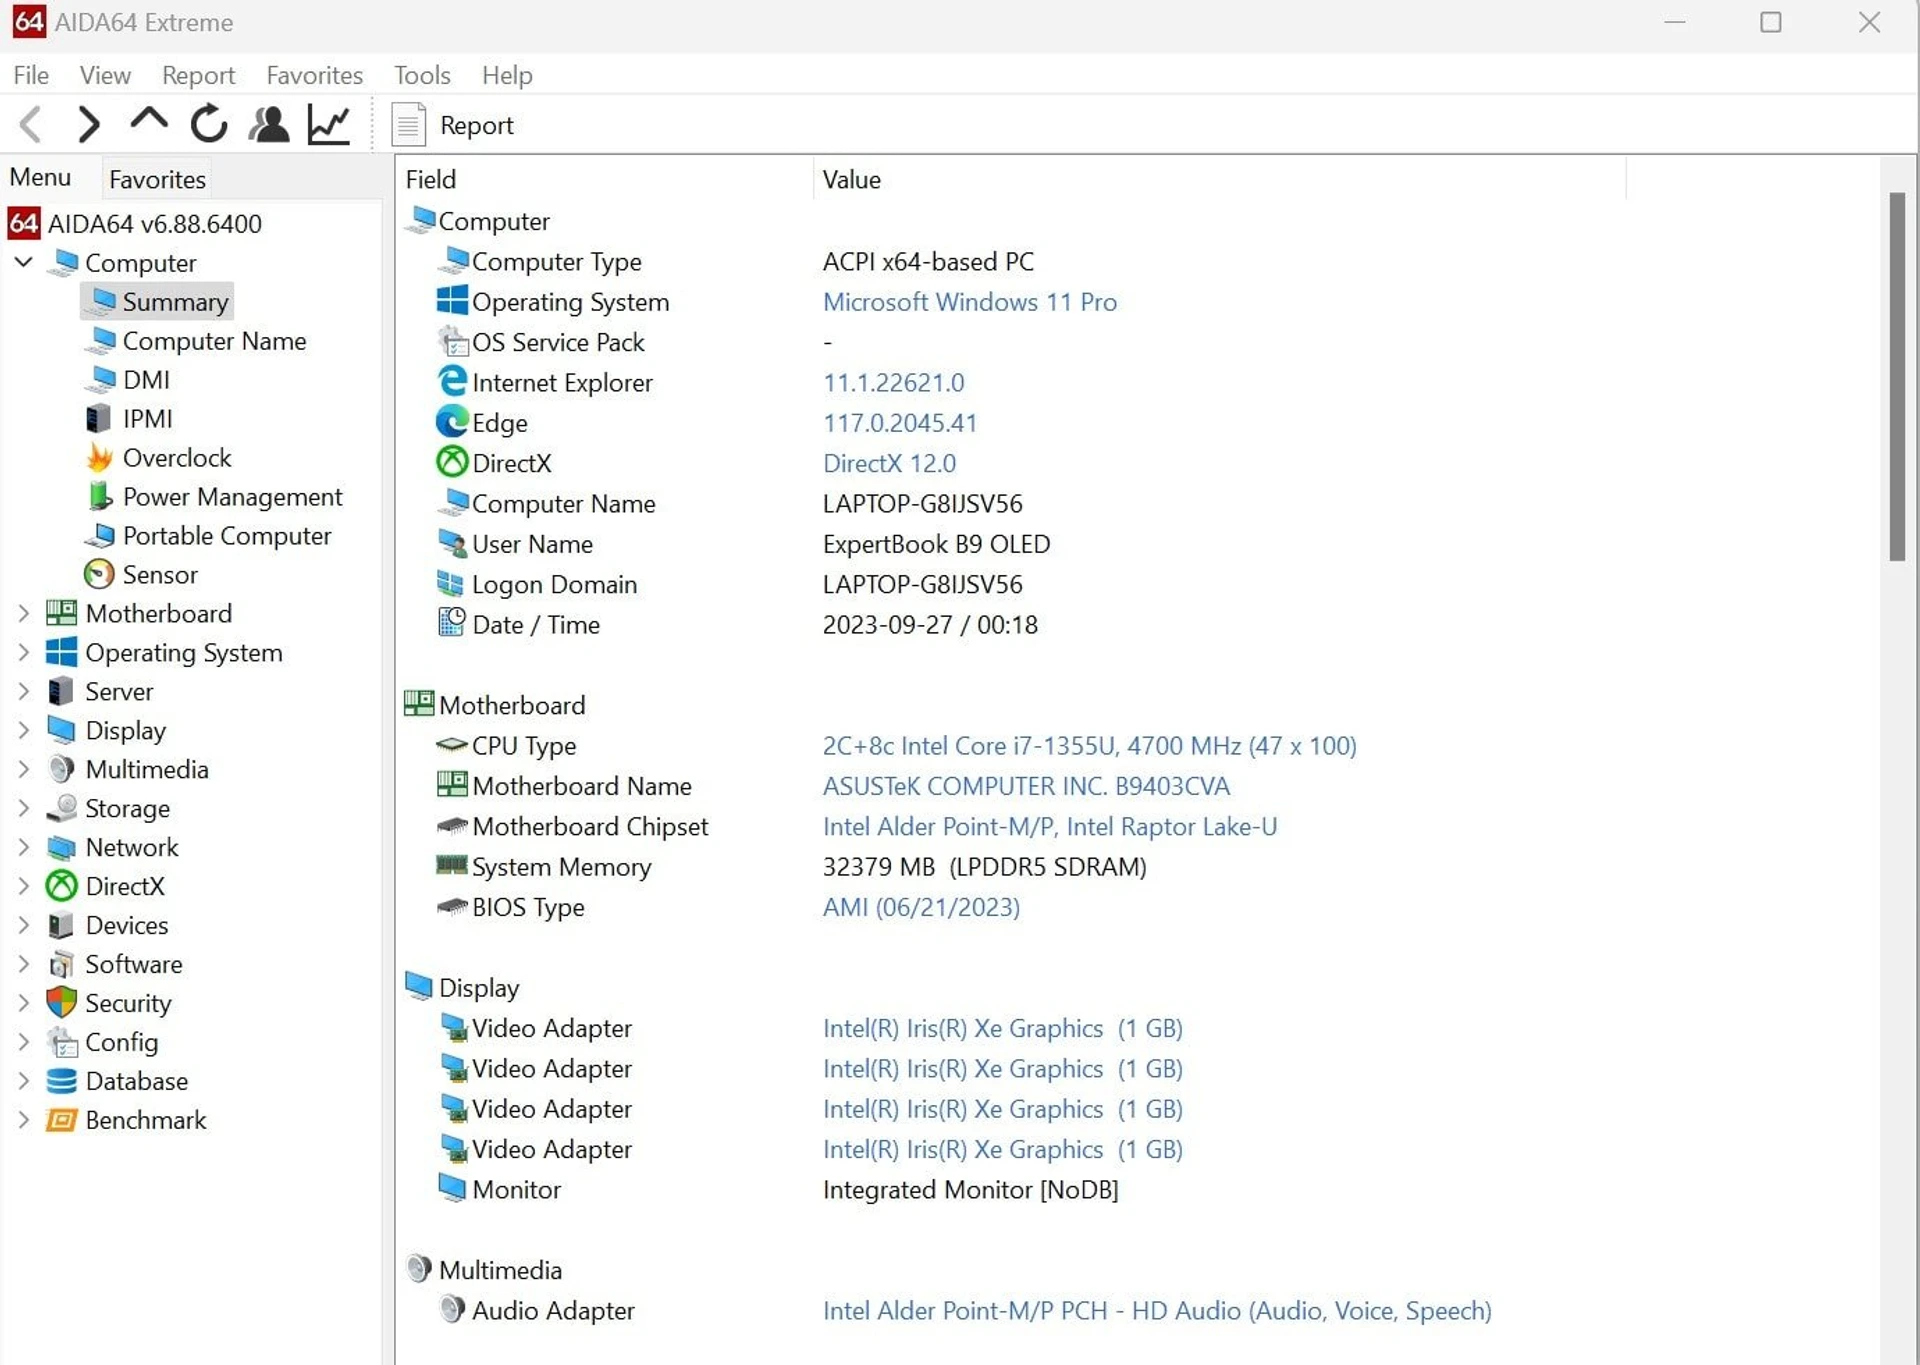Open ASUSTeK COMPUTER INC. B9403CVA link
The image size is (1920, 1365).
click(x=1026, y=786)
